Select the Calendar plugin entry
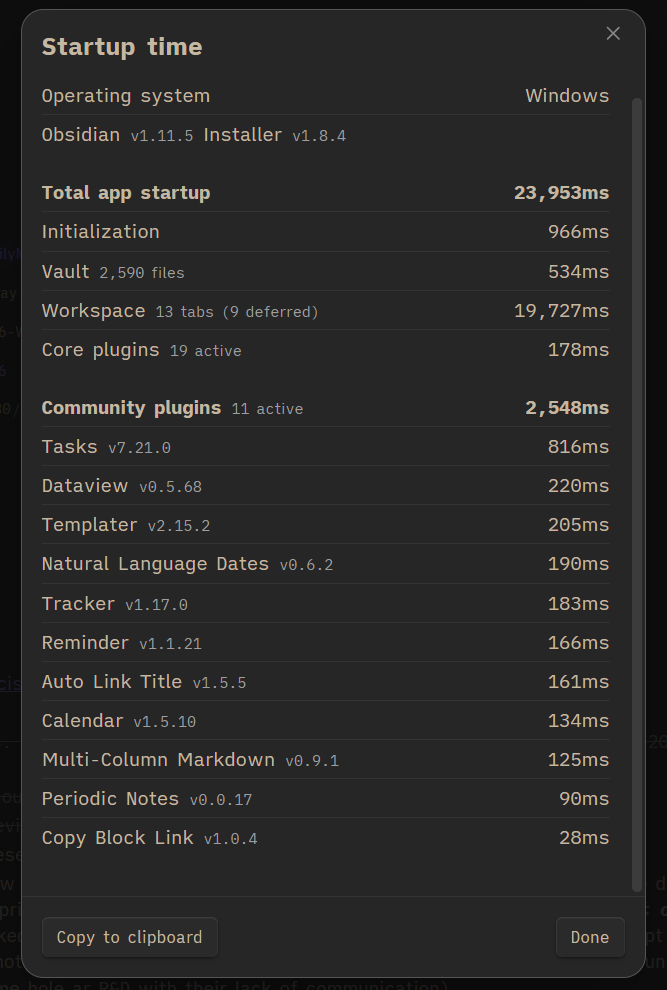The width and height of the screenshot is (667, 990). [x=325, y=721]
